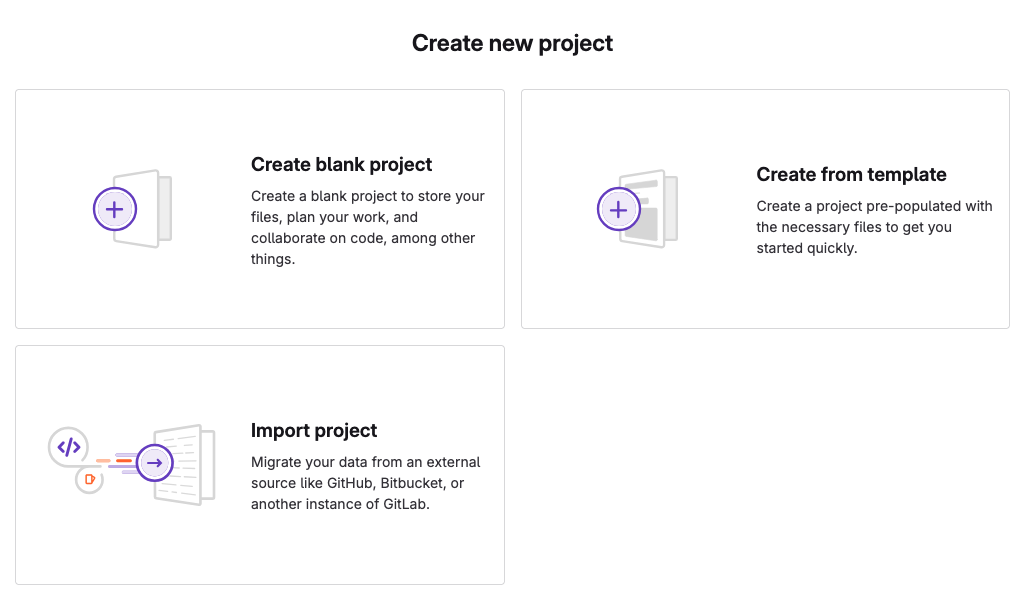Choose the 'Import project' heading
This screenshot has width=1025, height=599.
tap(314, 431)
